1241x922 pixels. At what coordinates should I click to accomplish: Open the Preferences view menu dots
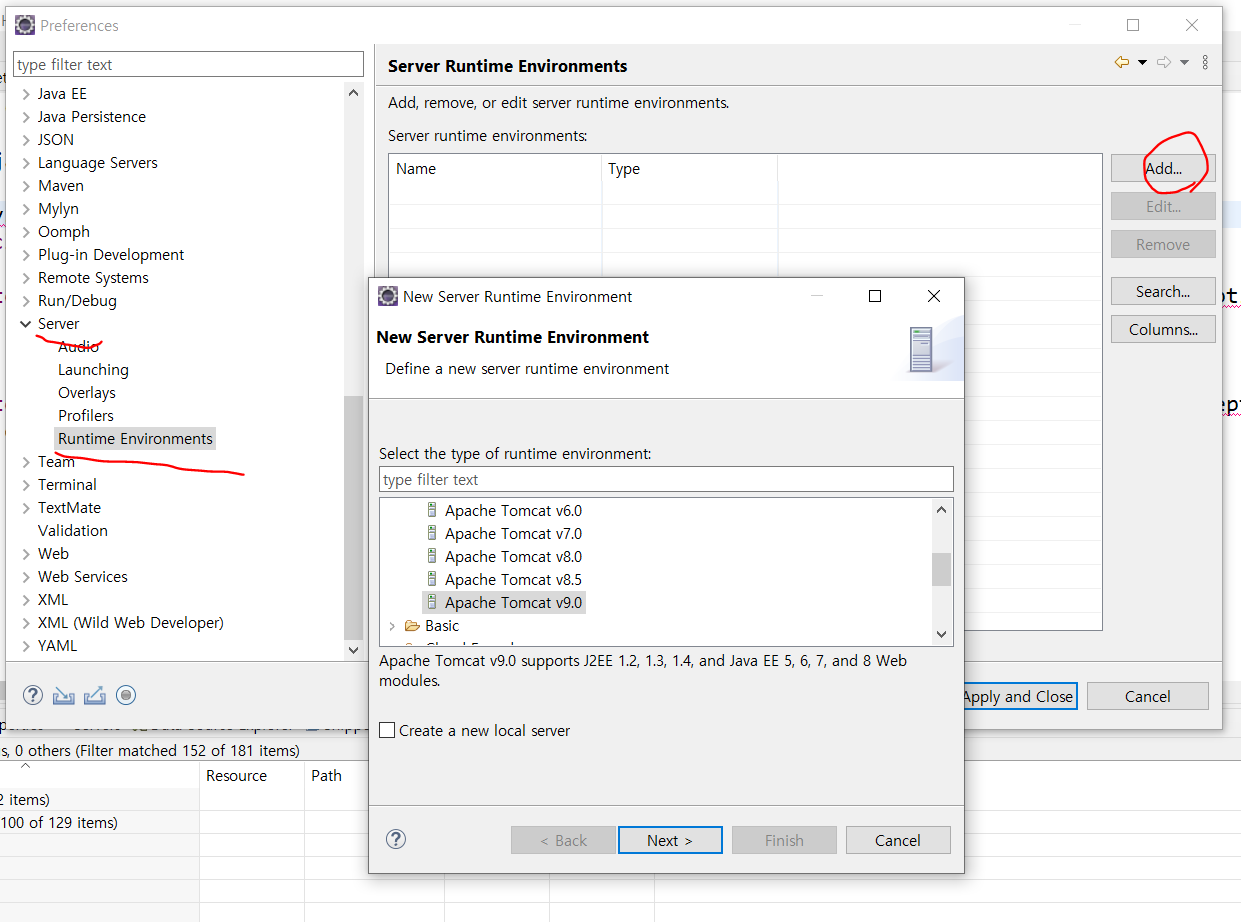(x=1205, y=62)
